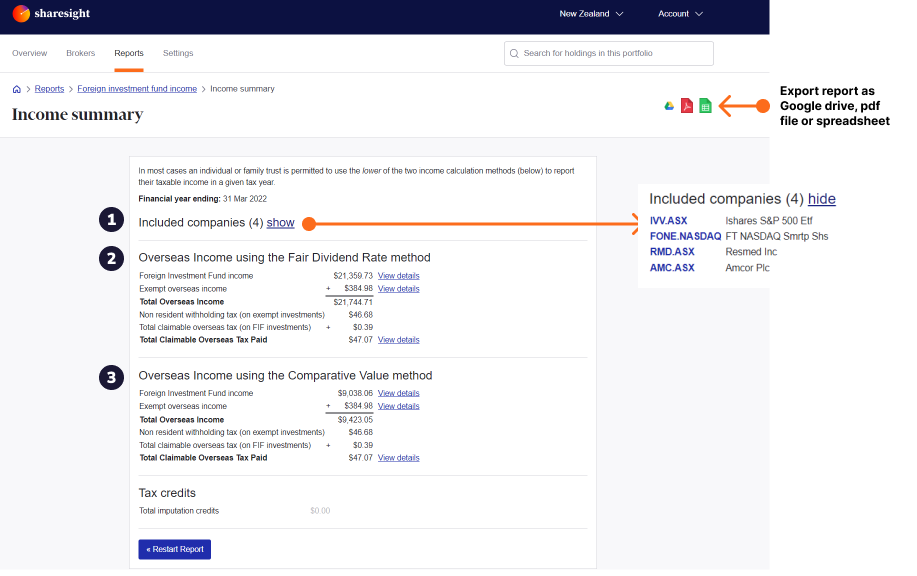Image resolution: width=917 pixels, height=576 pixels.
Task: Export the report to Google Drive
Action: [669, 104]
